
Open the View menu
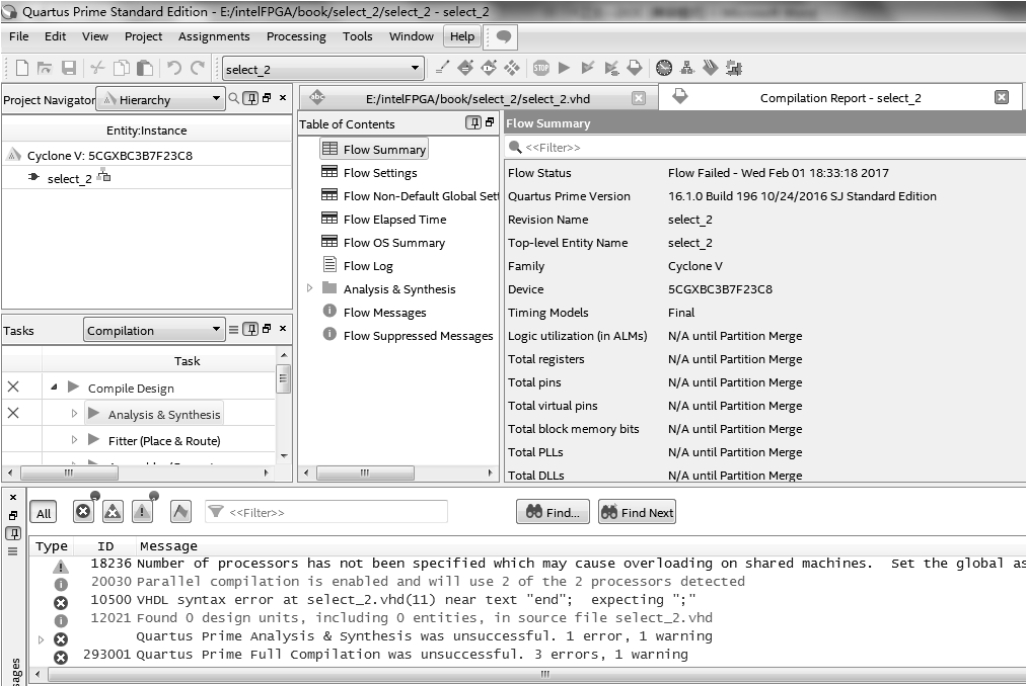[x=95, y=37]
